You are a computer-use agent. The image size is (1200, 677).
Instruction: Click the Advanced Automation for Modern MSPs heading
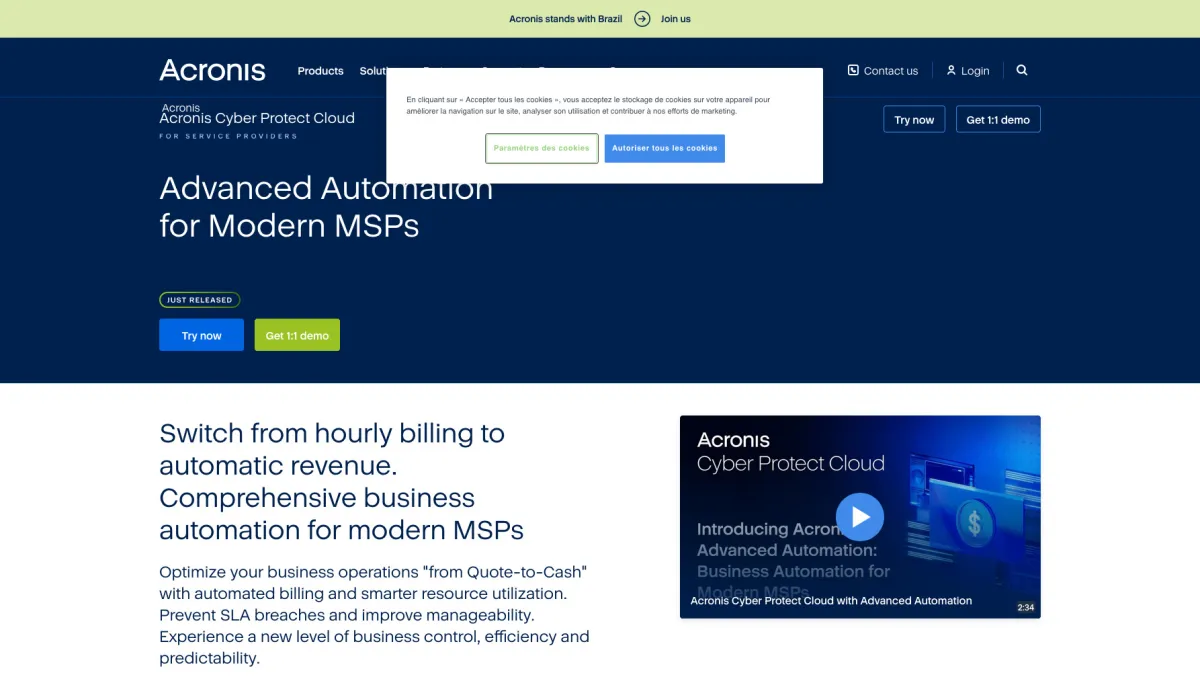click(x=326, y=207)
